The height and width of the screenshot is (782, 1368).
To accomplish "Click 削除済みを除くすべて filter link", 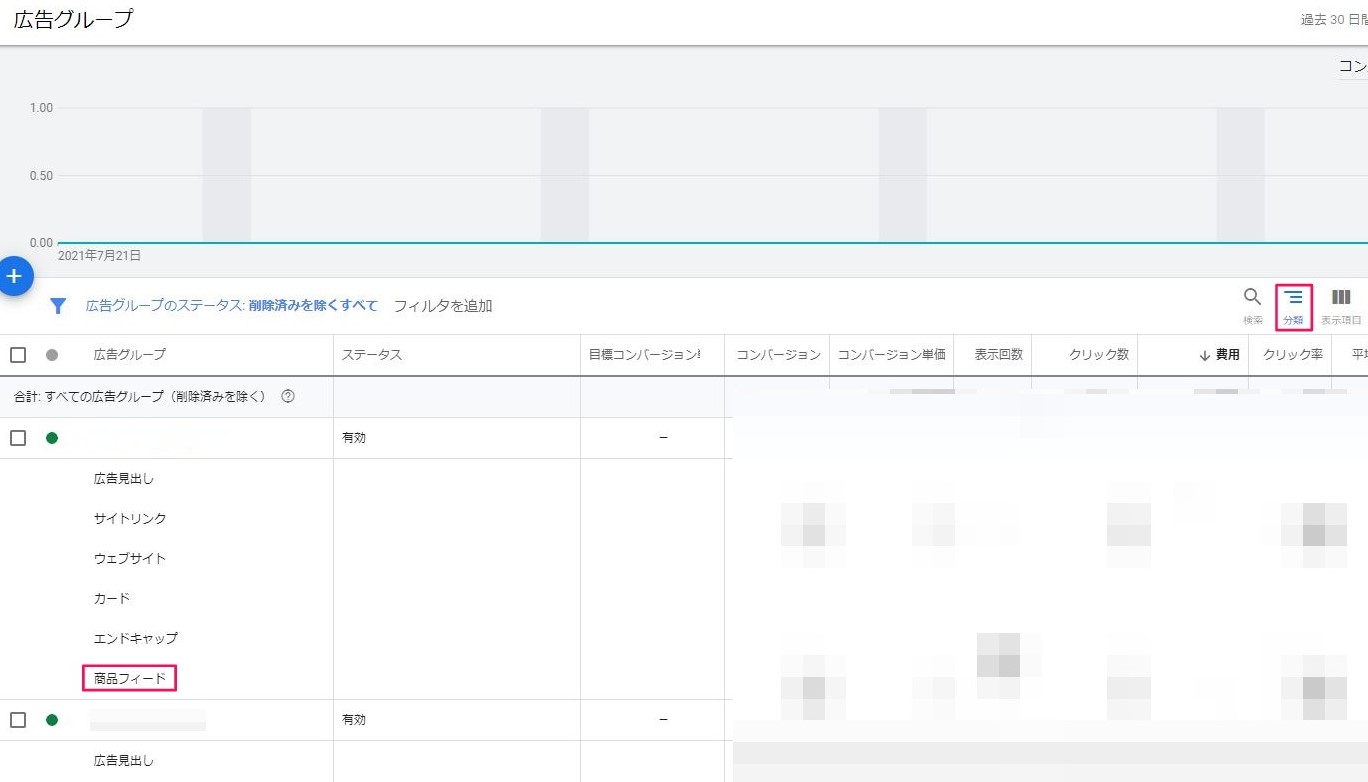I will (313, 306).
